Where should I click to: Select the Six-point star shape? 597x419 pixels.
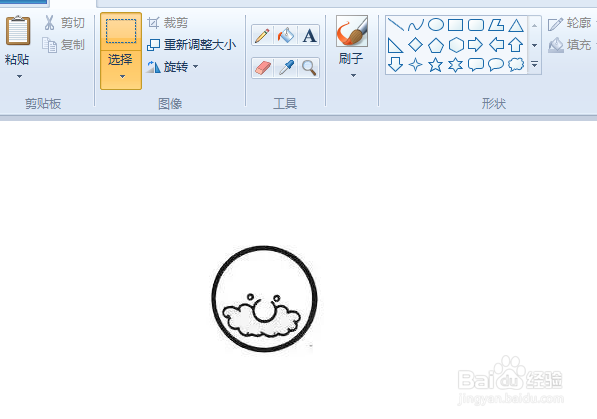tap(455, 64)
